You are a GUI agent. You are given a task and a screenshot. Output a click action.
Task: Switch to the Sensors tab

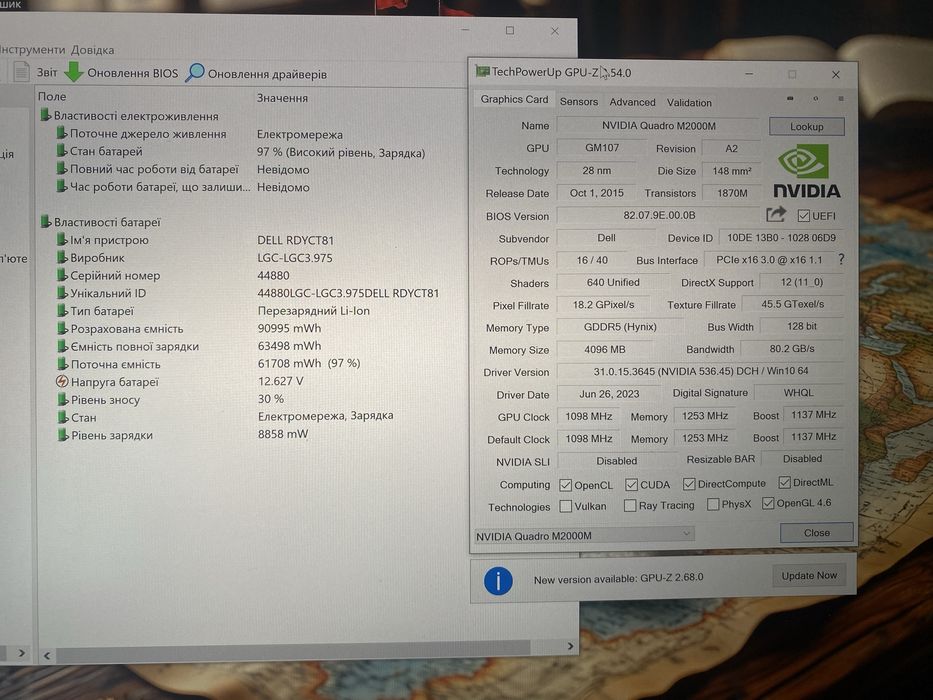[x=578, y=102]
